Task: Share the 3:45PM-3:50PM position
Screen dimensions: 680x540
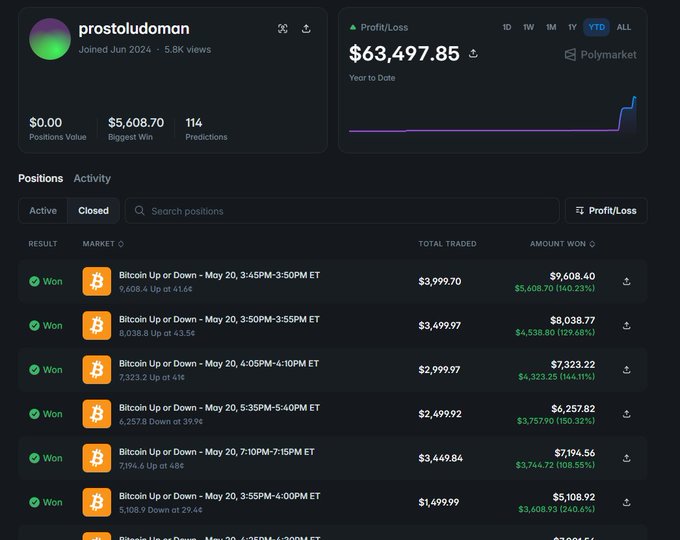Action: coord(626,281)
